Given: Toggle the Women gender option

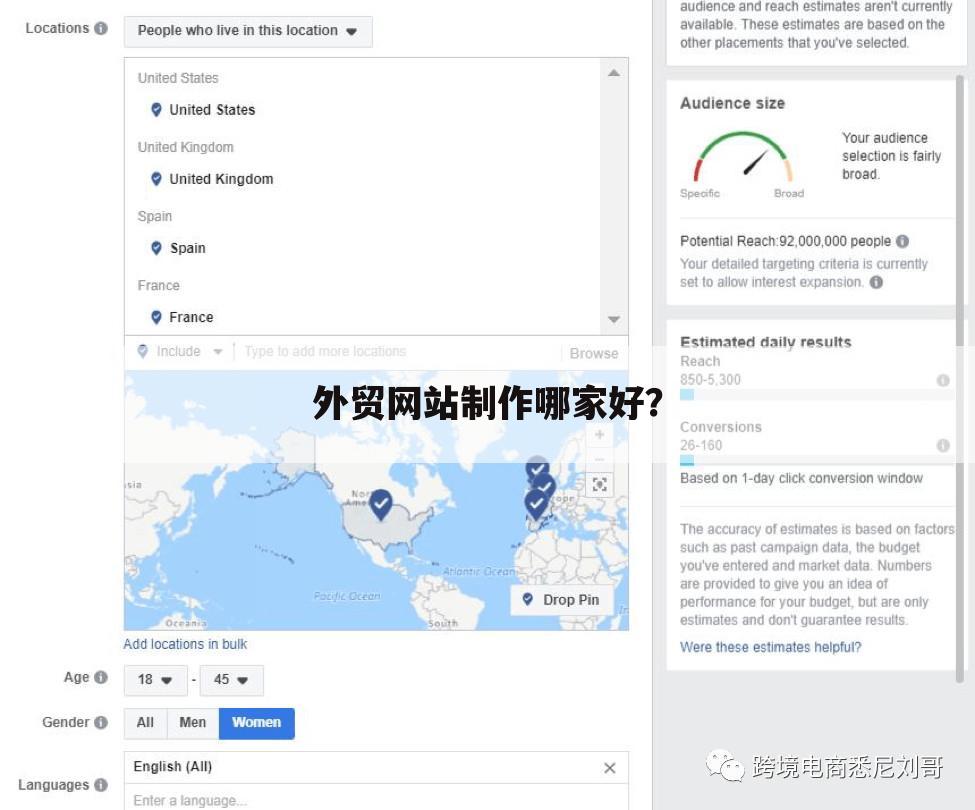Looking at the screenshot, I should (x=256, y=722).
